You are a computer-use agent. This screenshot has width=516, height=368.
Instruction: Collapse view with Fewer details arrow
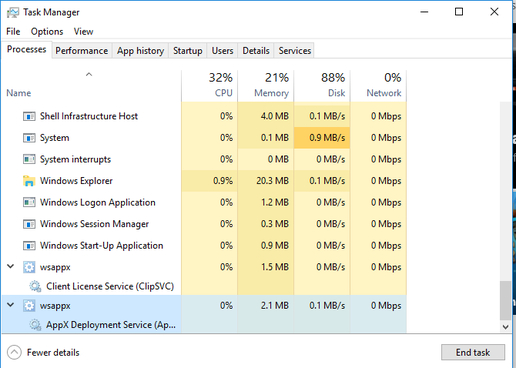coord(14,352)
